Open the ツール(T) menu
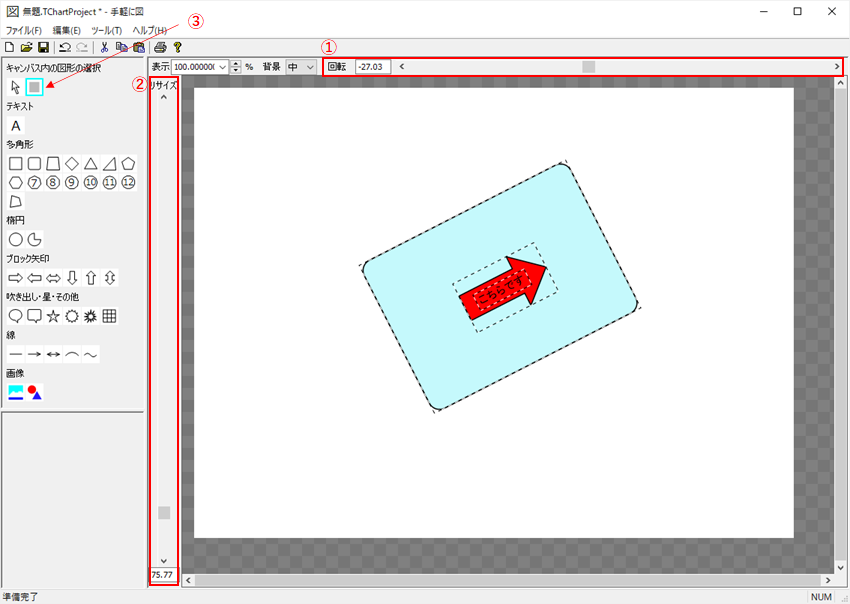This screenshot has width=850, height=604. click(x=106, y=30)
